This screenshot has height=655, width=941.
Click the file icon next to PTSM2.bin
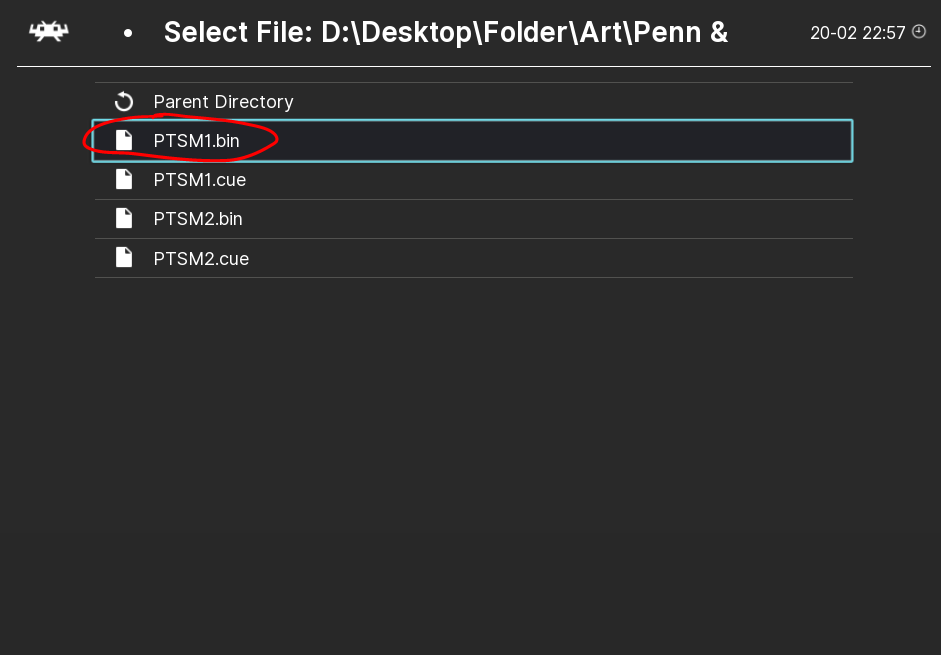point(124,218)
